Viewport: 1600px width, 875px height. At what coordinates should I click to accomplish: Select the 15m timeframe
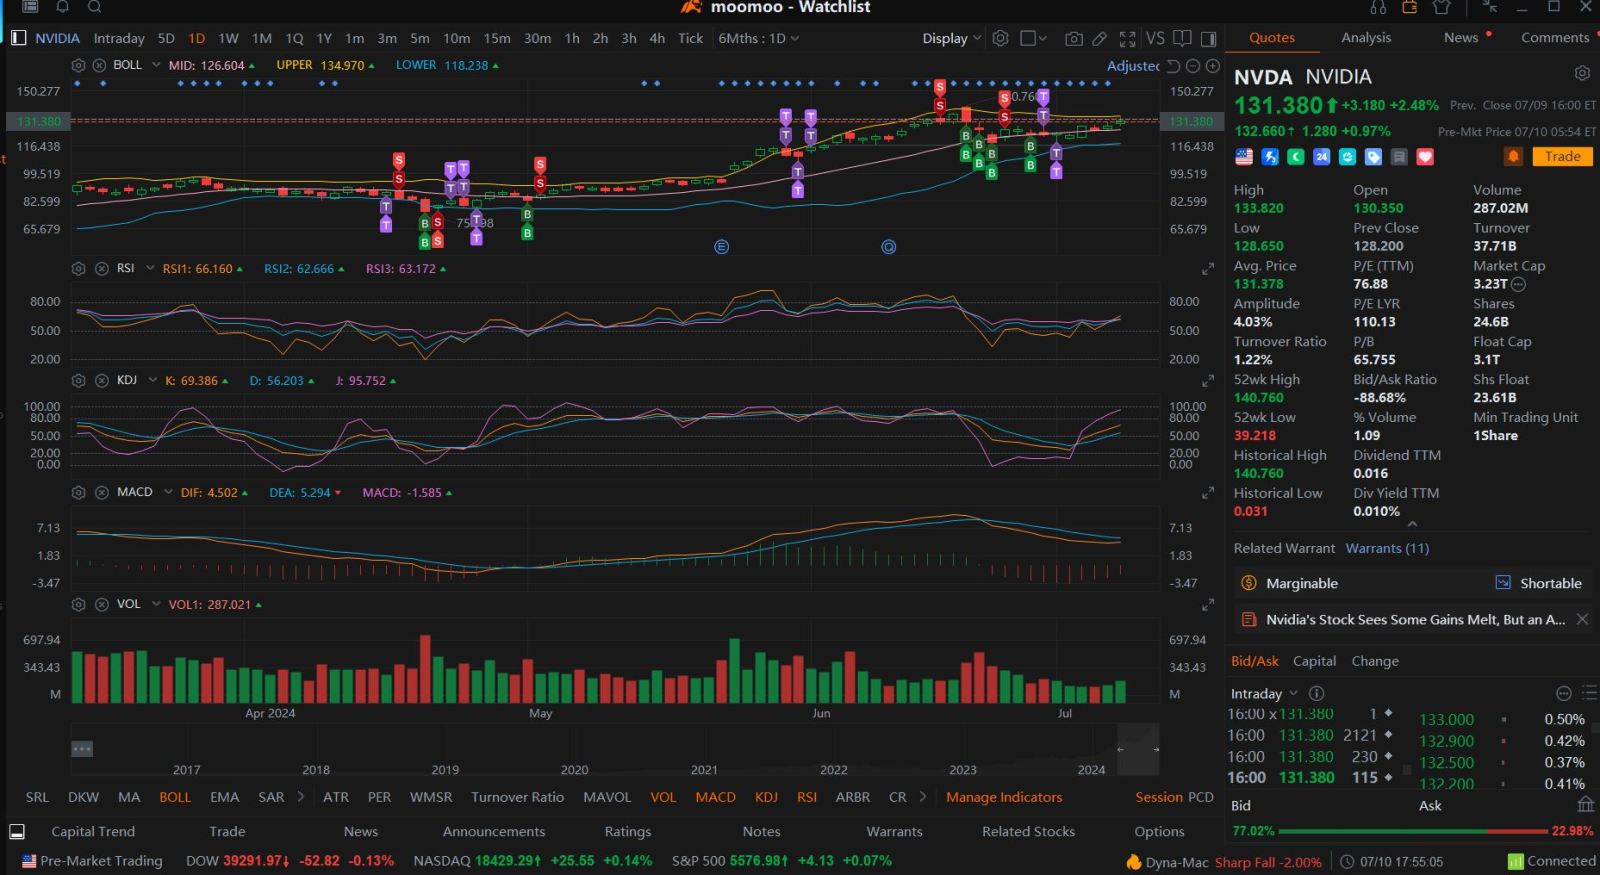497,38
